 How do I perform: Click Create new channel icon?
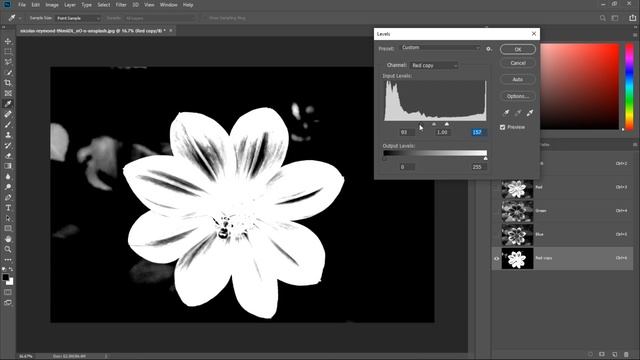tap(614, 354)
